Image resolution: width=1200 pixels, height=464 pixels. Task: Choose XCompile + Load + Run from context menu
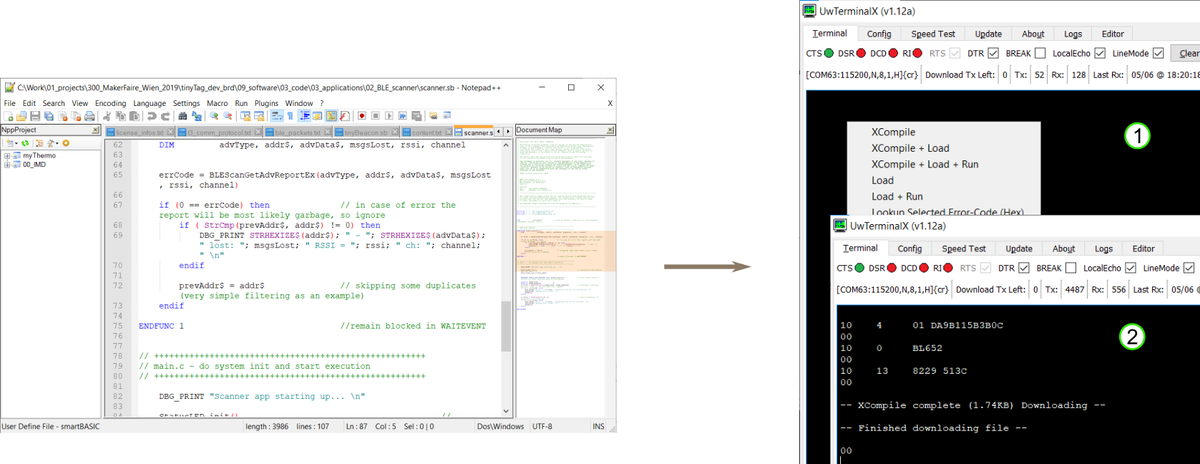click(x=925, y=164)
